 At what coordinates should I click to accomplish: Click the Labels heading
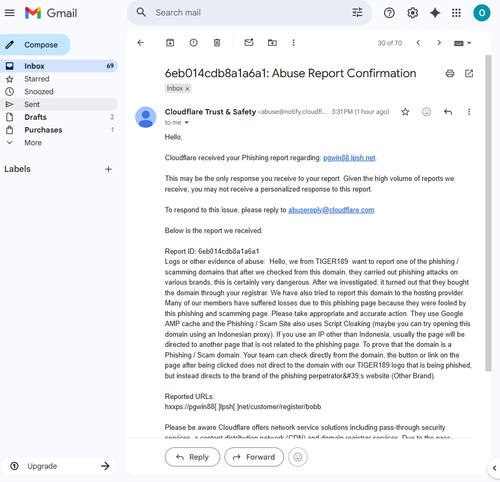tap(17, 169)
